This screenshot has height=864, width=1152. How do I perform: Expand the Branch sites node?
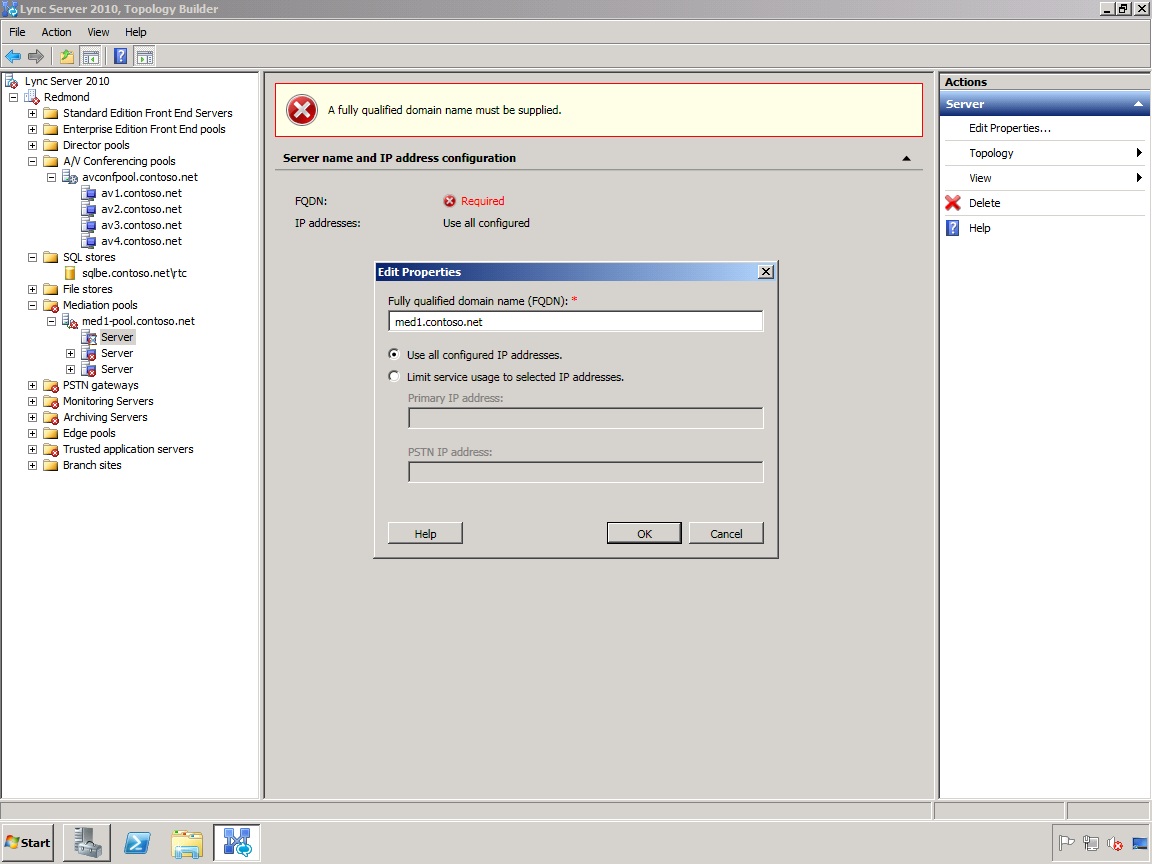32,466
